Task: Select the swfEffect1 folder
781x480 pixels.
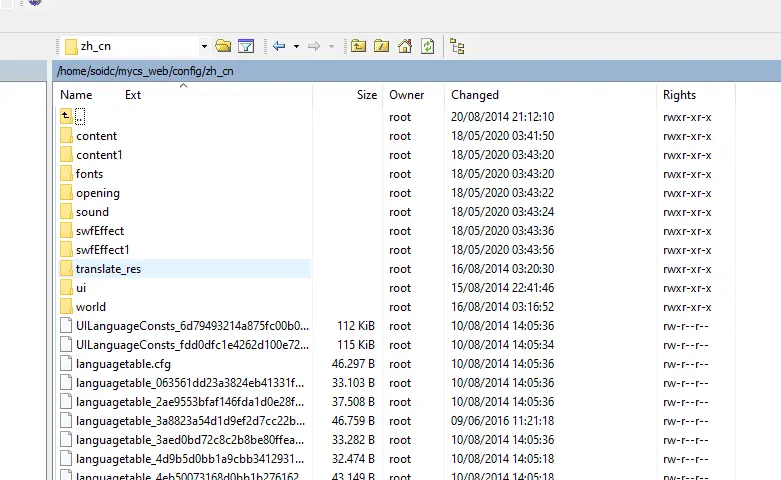Action: point(103,249)
